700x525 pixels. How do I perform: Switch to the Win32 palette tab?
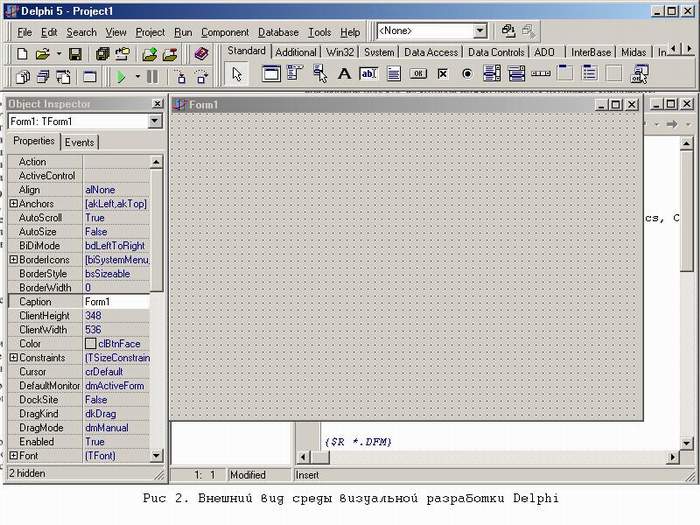[x=340, y=52]
